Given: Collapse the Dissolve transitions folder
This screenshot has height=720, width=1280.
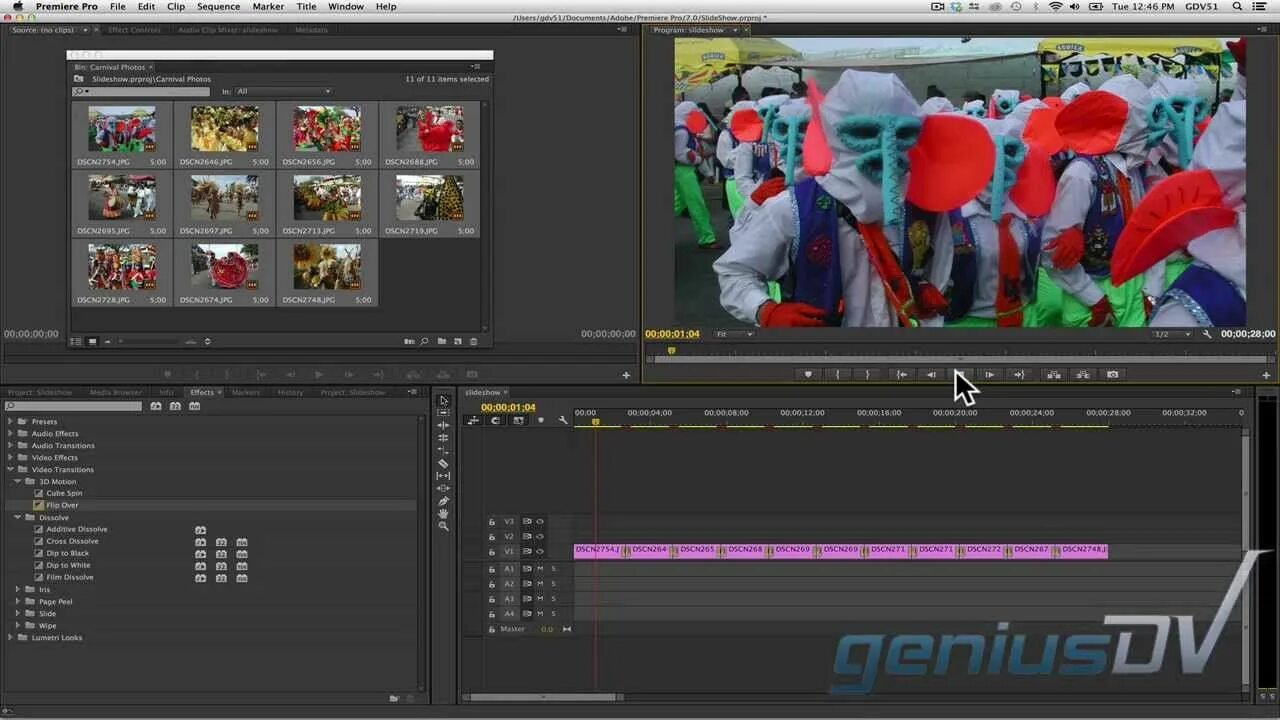Looking at the screenshot, I should click(x=17, y=517).
